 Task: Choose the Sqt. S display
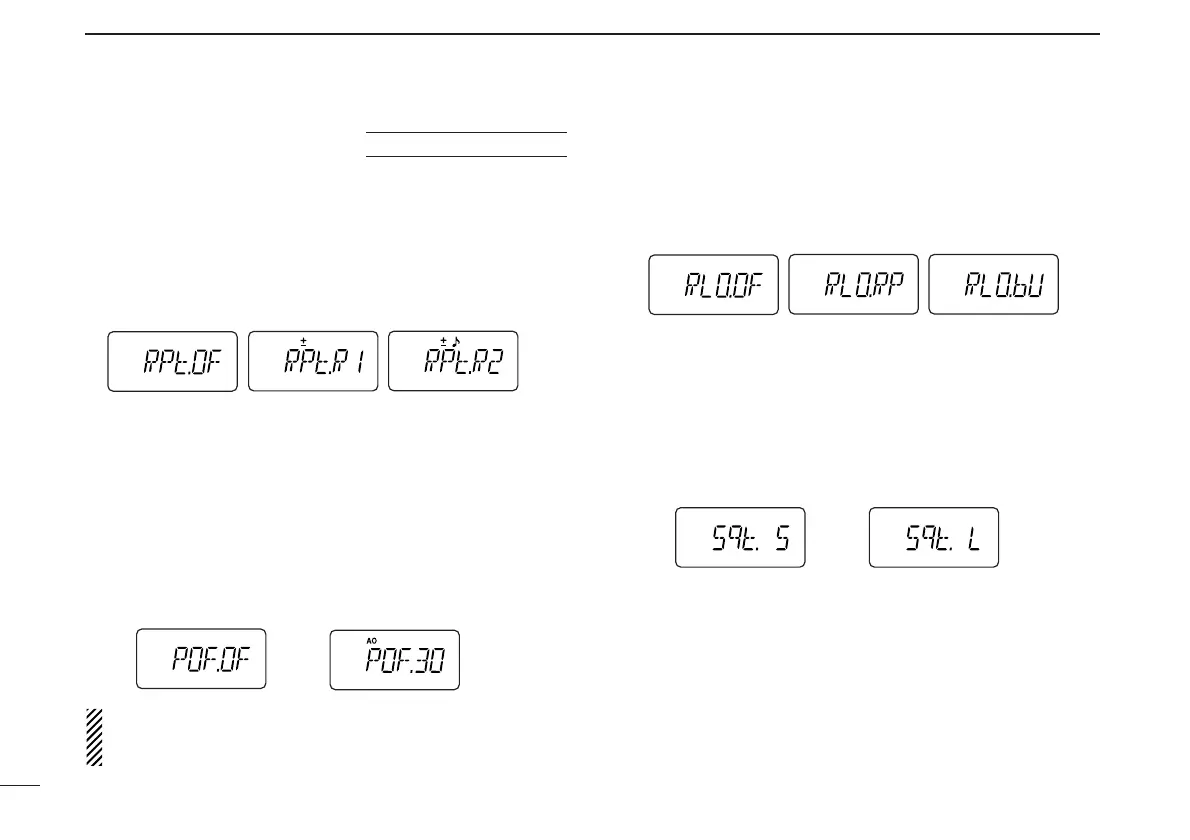(740, 538)
